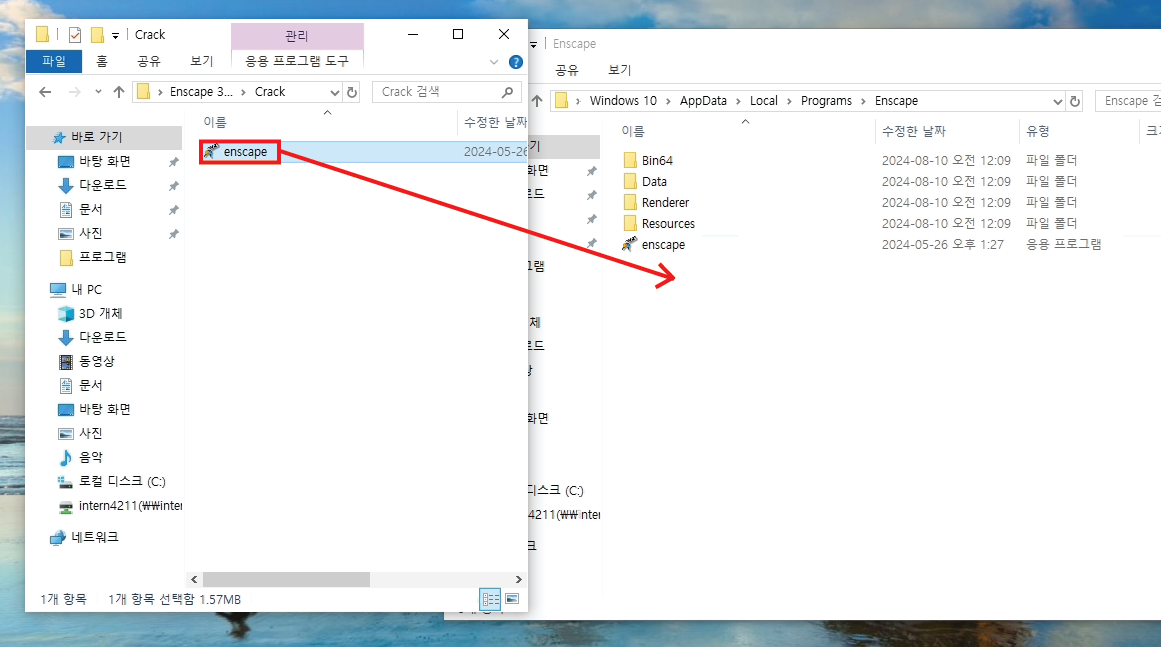The image size is (1161, 647).
Task: Click Windows 10 in the Enscape address path
Action: [623, 101]
